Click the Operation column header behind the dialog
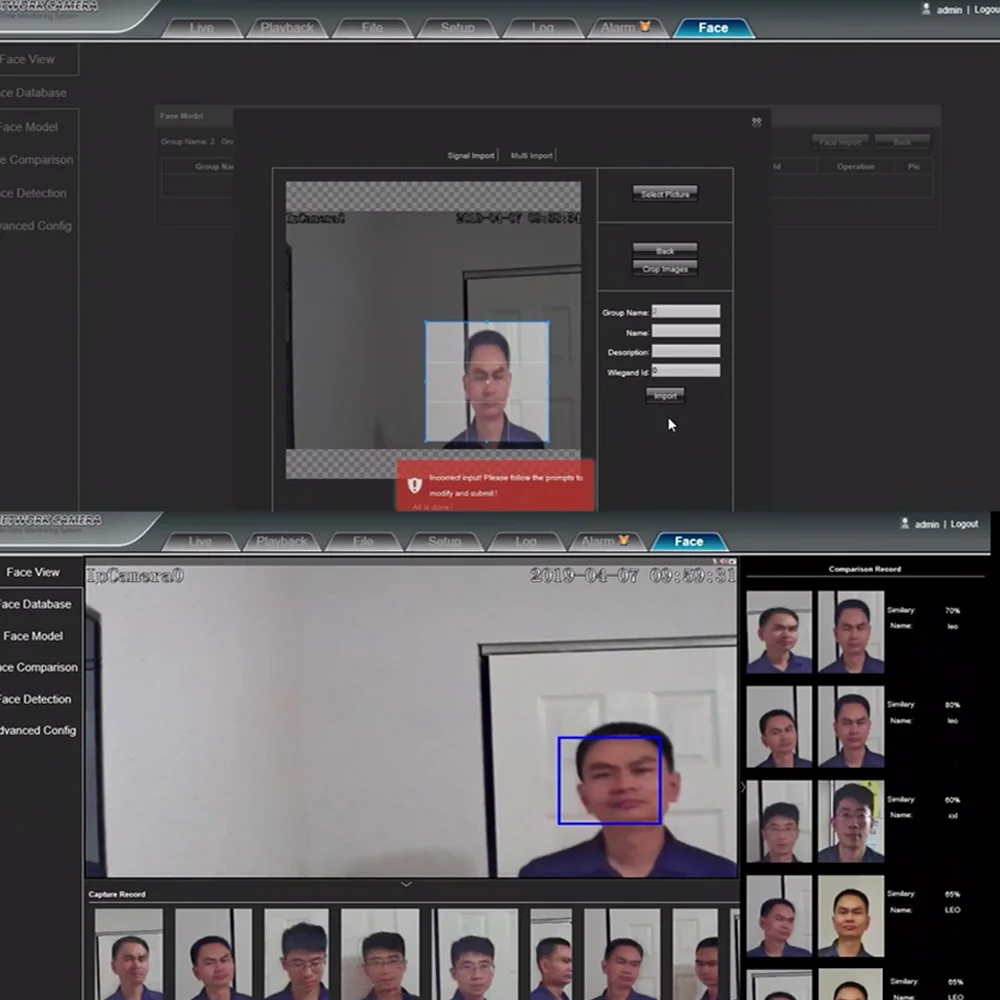1000x1000 pixels. point(855,166)
